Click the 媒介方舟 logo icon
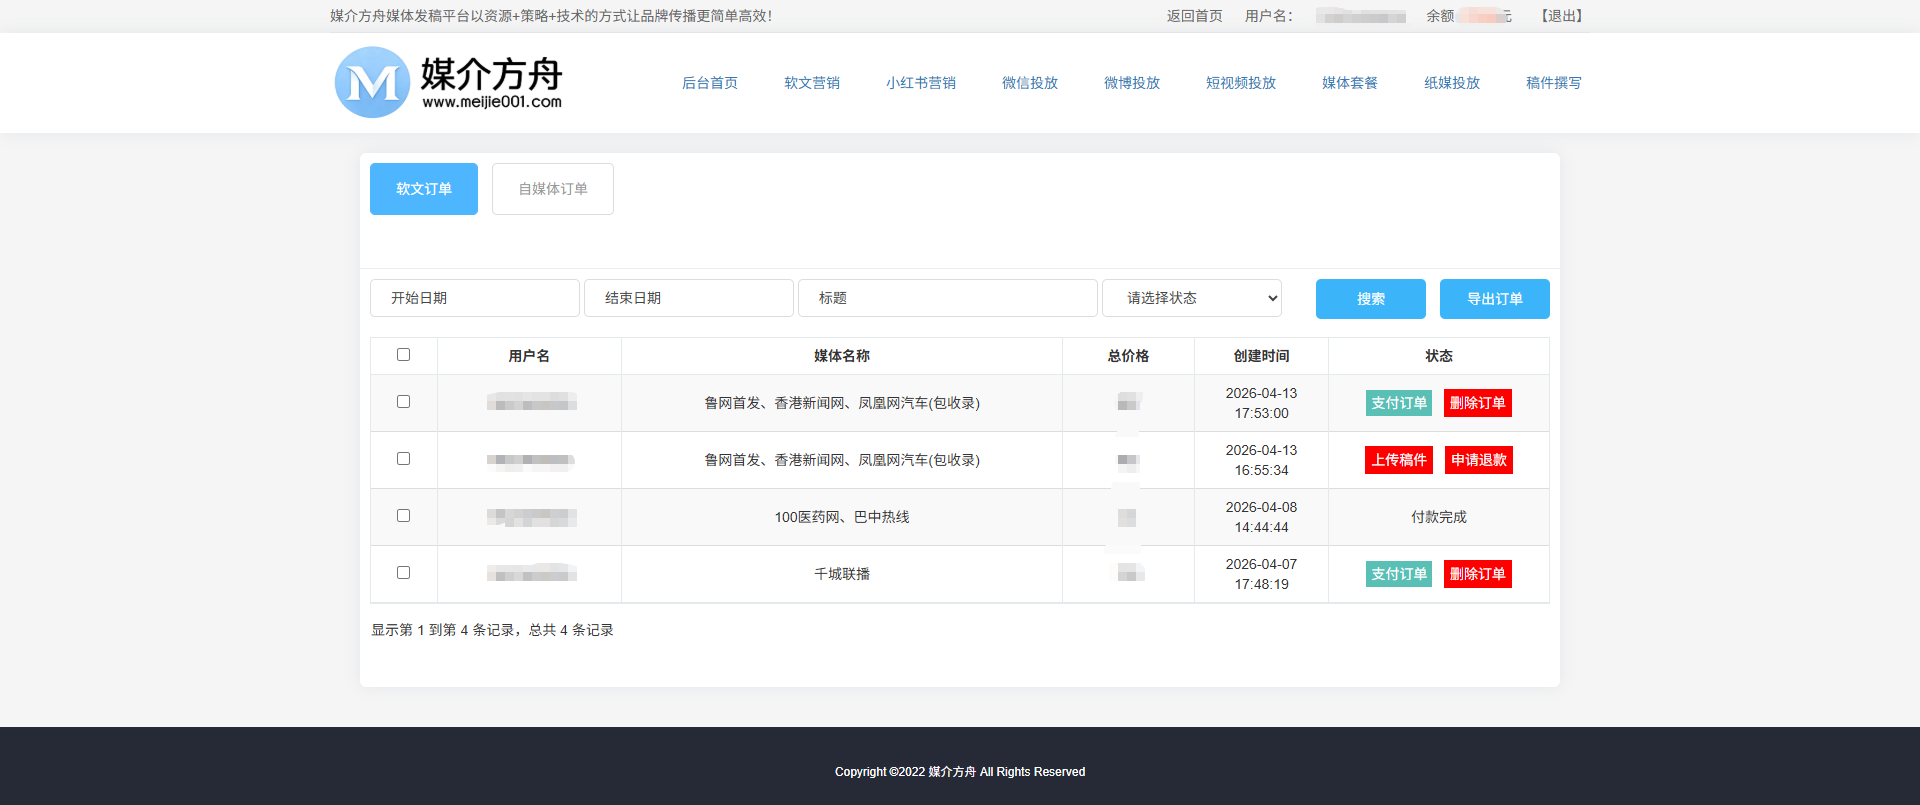1920x805 pixels. click(372, 83)
